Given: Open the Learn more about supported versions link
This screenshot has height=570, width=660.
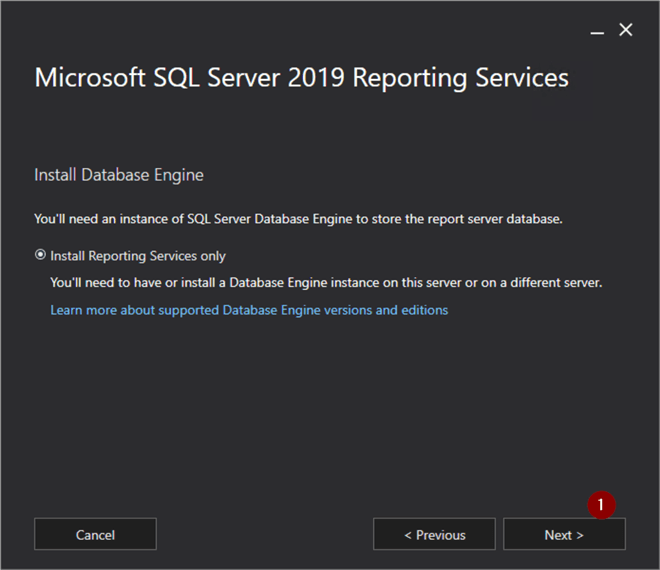Looking at the screenshot, I should pyautogui.click(x=249, y=310).
